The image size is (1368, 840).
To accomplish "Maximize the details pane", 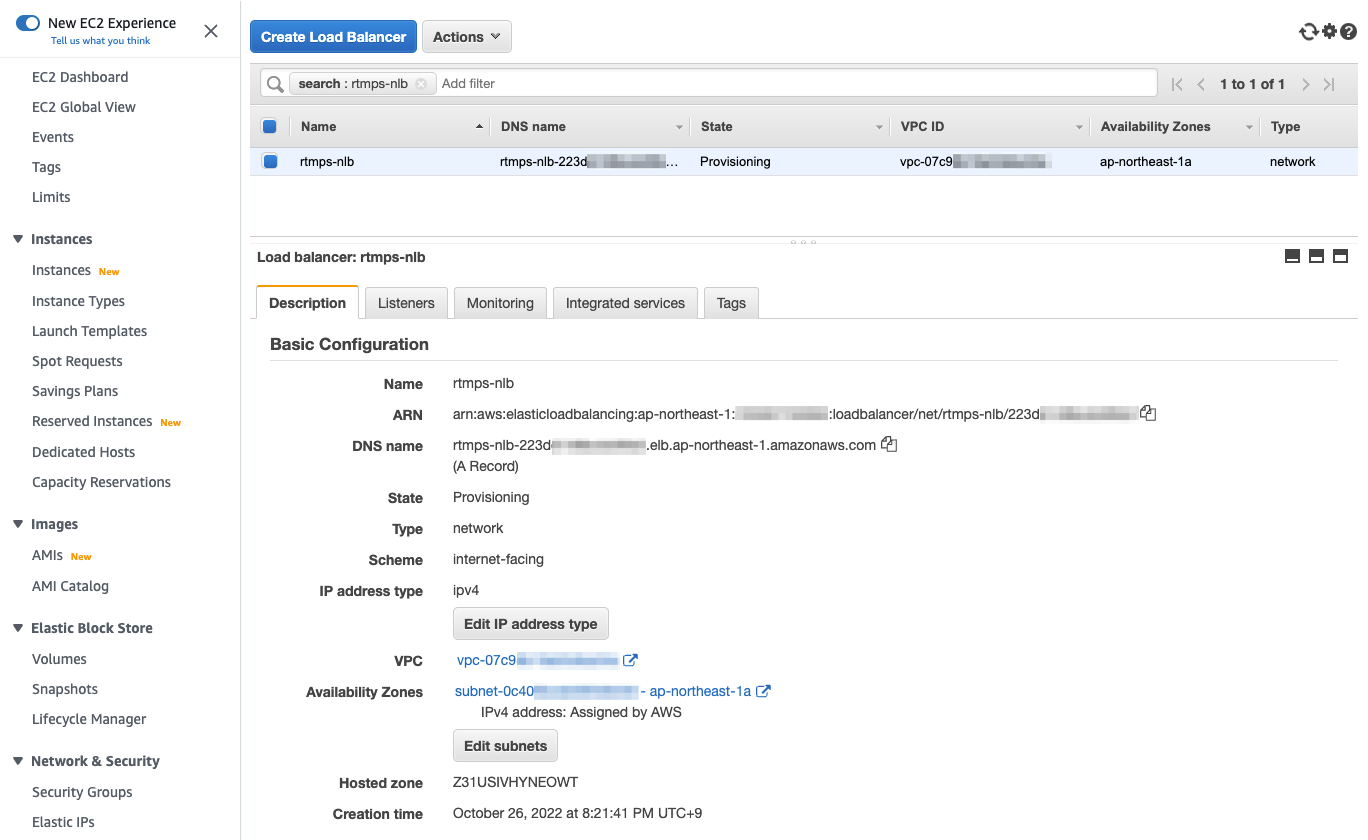I will coord(1340,257).
